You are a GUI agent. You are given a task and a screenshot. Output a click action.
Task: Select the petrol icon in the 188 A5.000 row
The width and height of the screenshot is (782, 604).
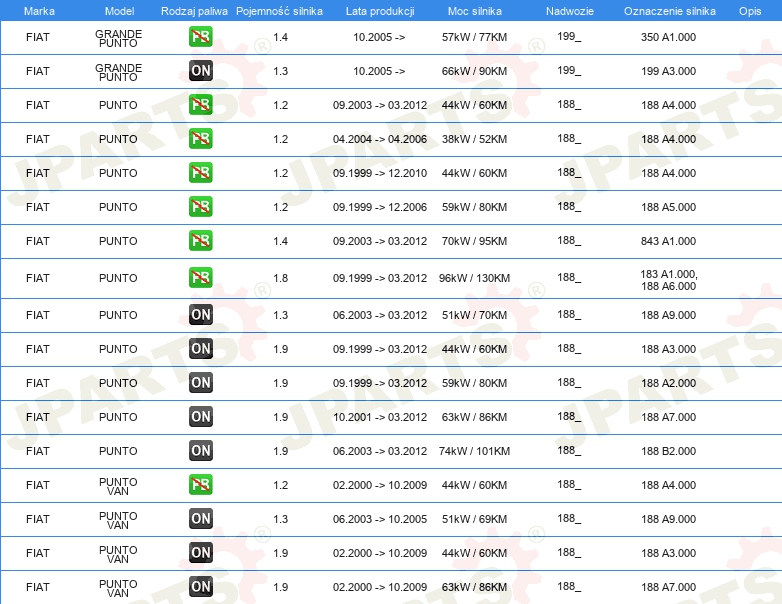pos(200,206)
